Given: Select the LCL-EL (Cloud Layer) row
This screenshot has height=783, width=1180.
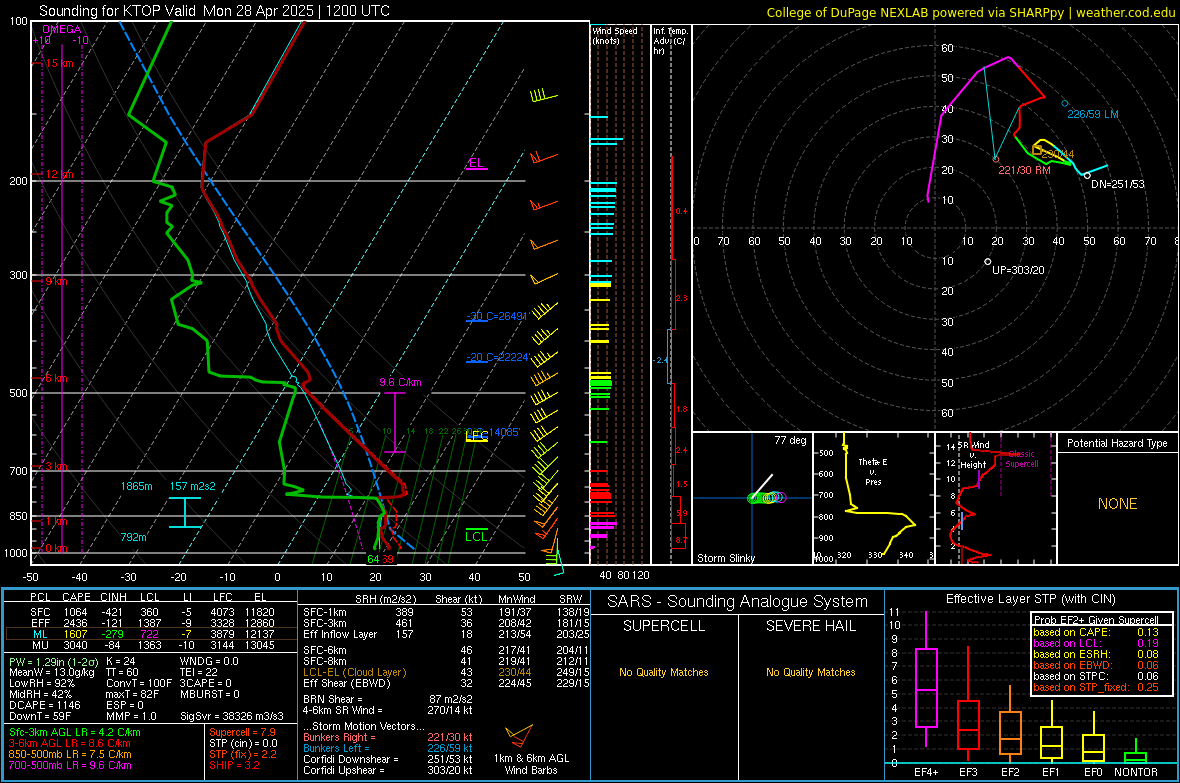Looking at the screenshot, I should (446, 672).
